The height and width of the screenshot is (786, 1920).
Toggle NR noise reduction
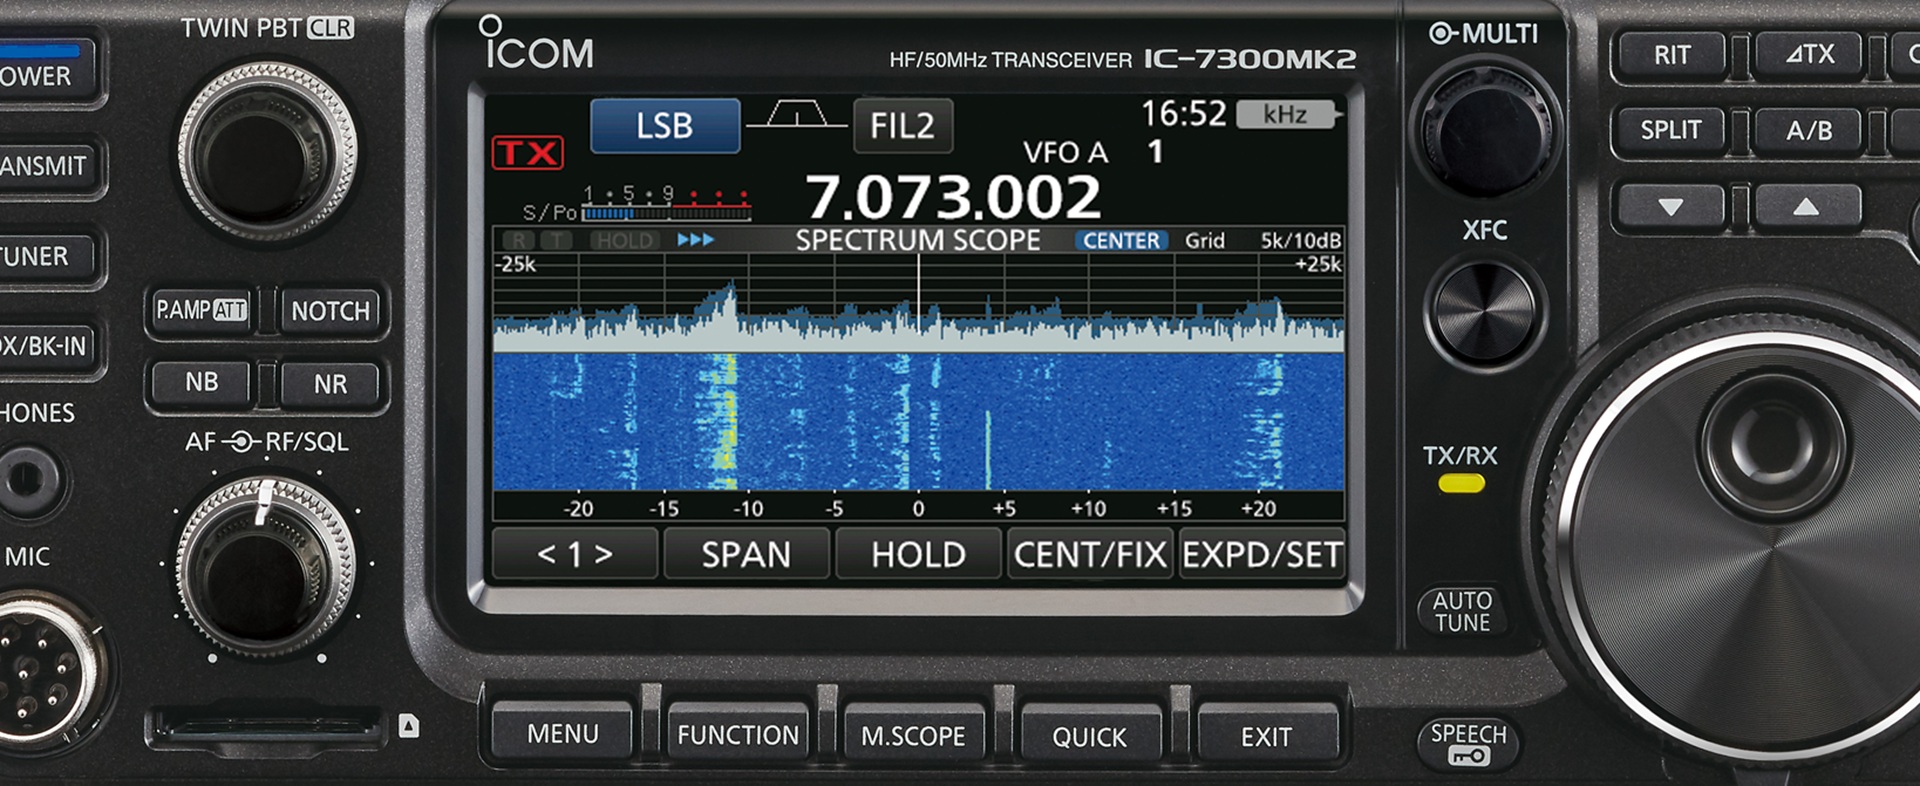click(330, 384)
